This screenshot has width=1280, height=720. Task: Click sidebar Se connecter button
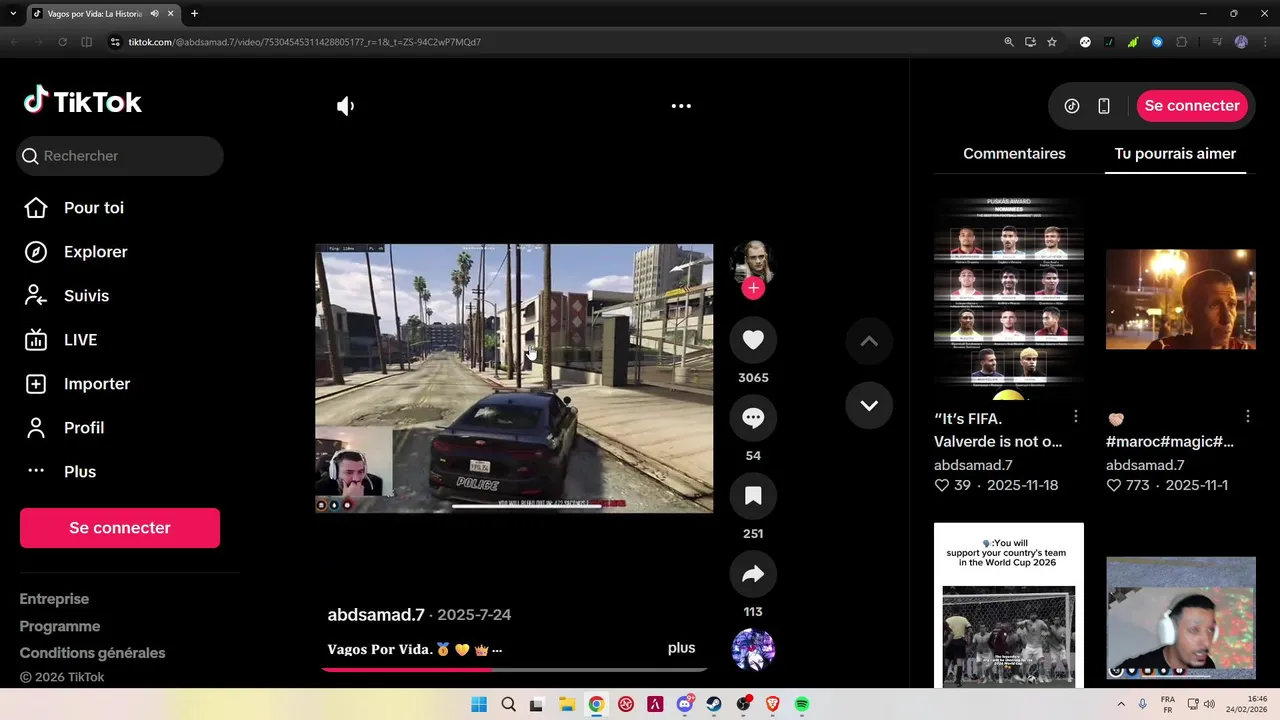(120, 528)
